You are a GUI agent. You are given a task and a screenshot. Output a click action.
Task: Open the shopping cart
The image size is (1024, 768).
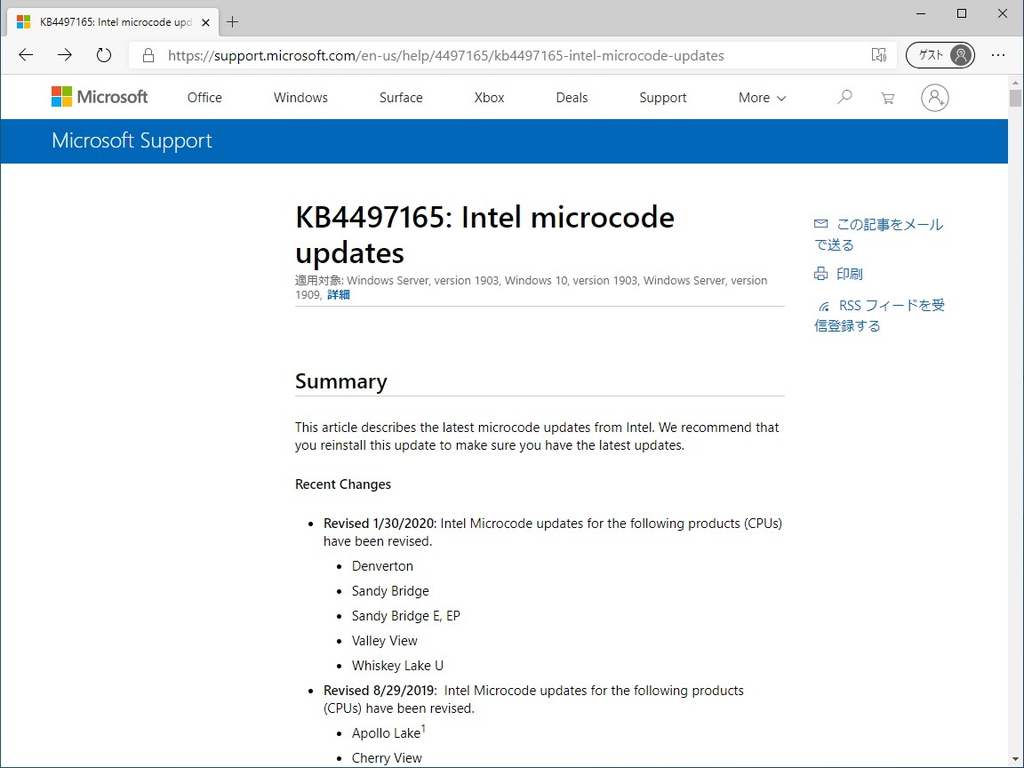point(887,97)
